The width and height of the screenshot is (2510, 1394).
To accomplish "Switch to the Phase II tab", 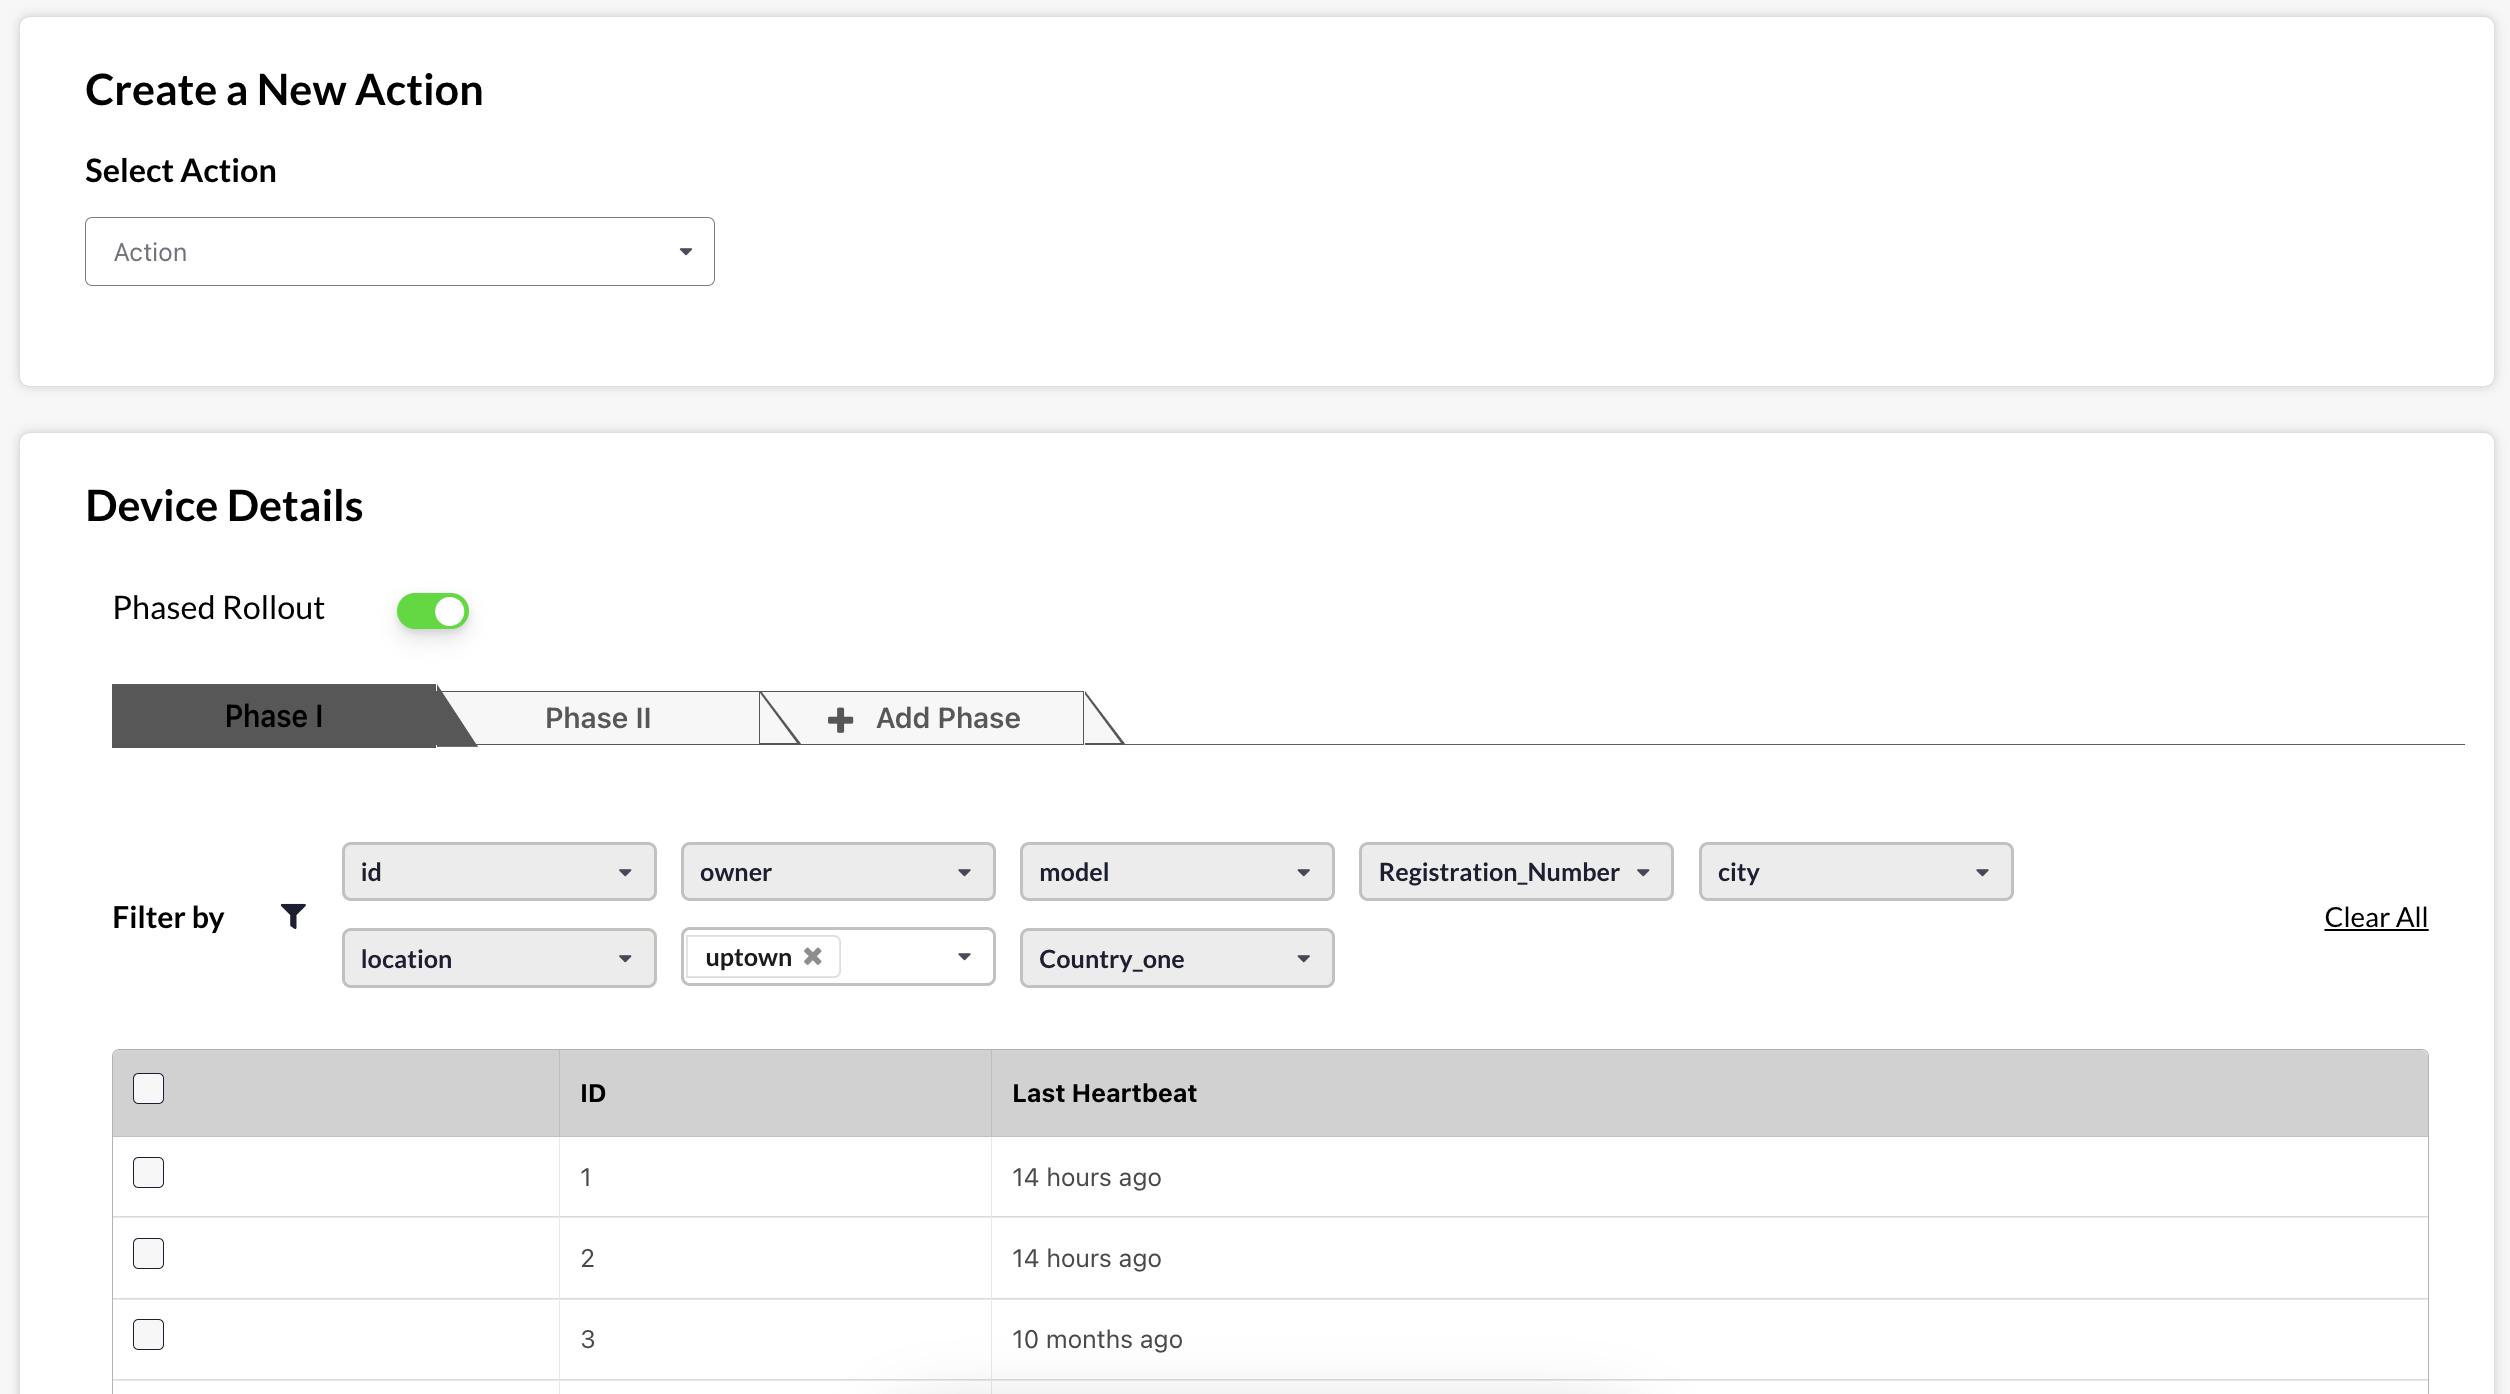I will coord(598,718).
